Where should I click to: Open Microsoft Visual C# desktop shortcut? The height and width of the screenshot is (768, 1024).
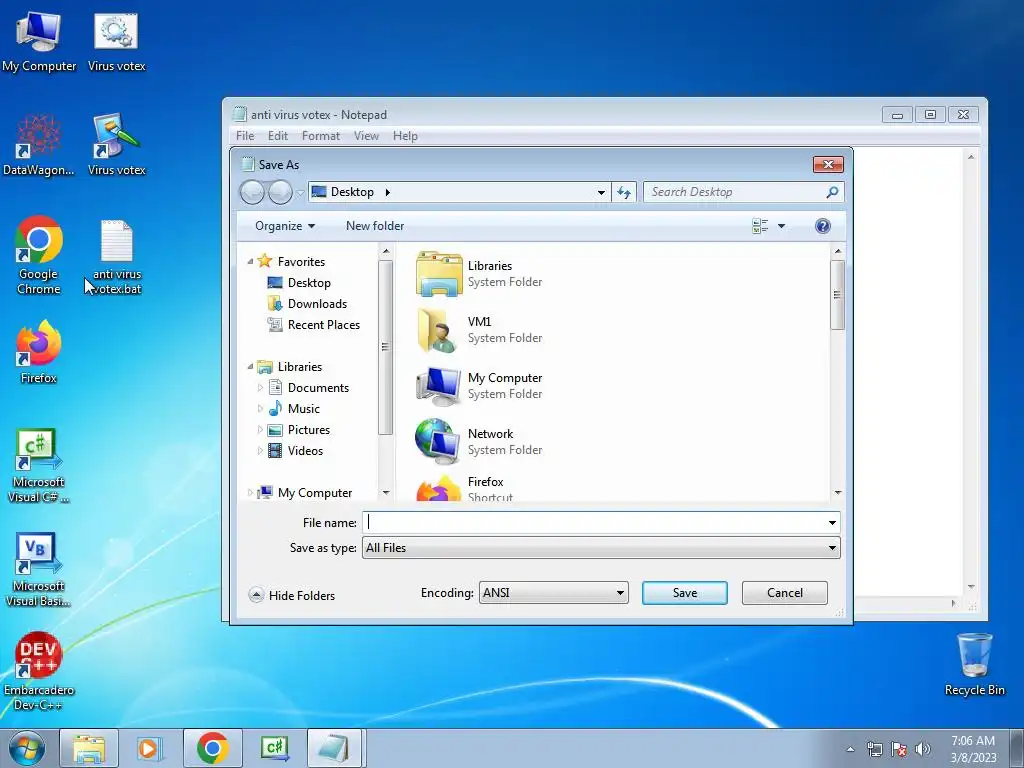tap(39, 465)
